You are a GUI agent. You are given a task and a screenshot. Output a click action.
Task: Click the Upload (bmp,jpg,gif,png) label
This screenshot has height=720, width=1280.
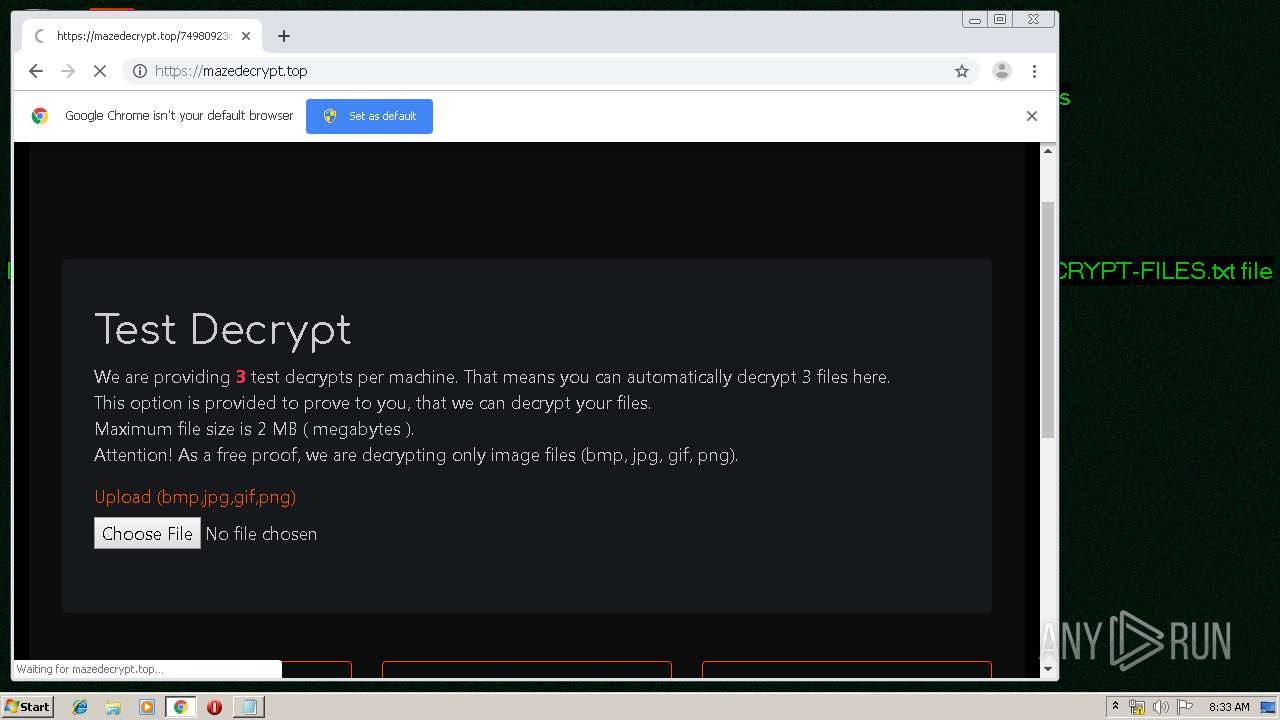coord(195,497)
